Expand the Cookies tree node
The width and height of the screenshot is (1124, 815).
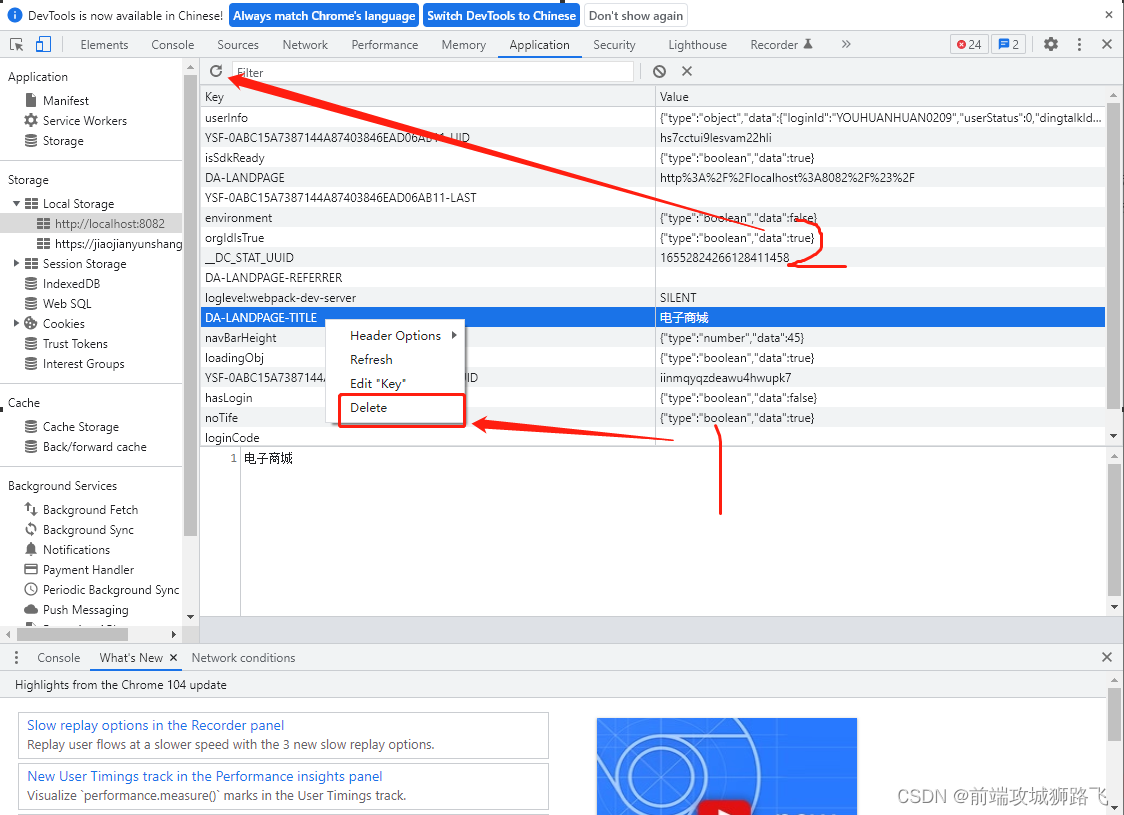click(x=16, y=324)
